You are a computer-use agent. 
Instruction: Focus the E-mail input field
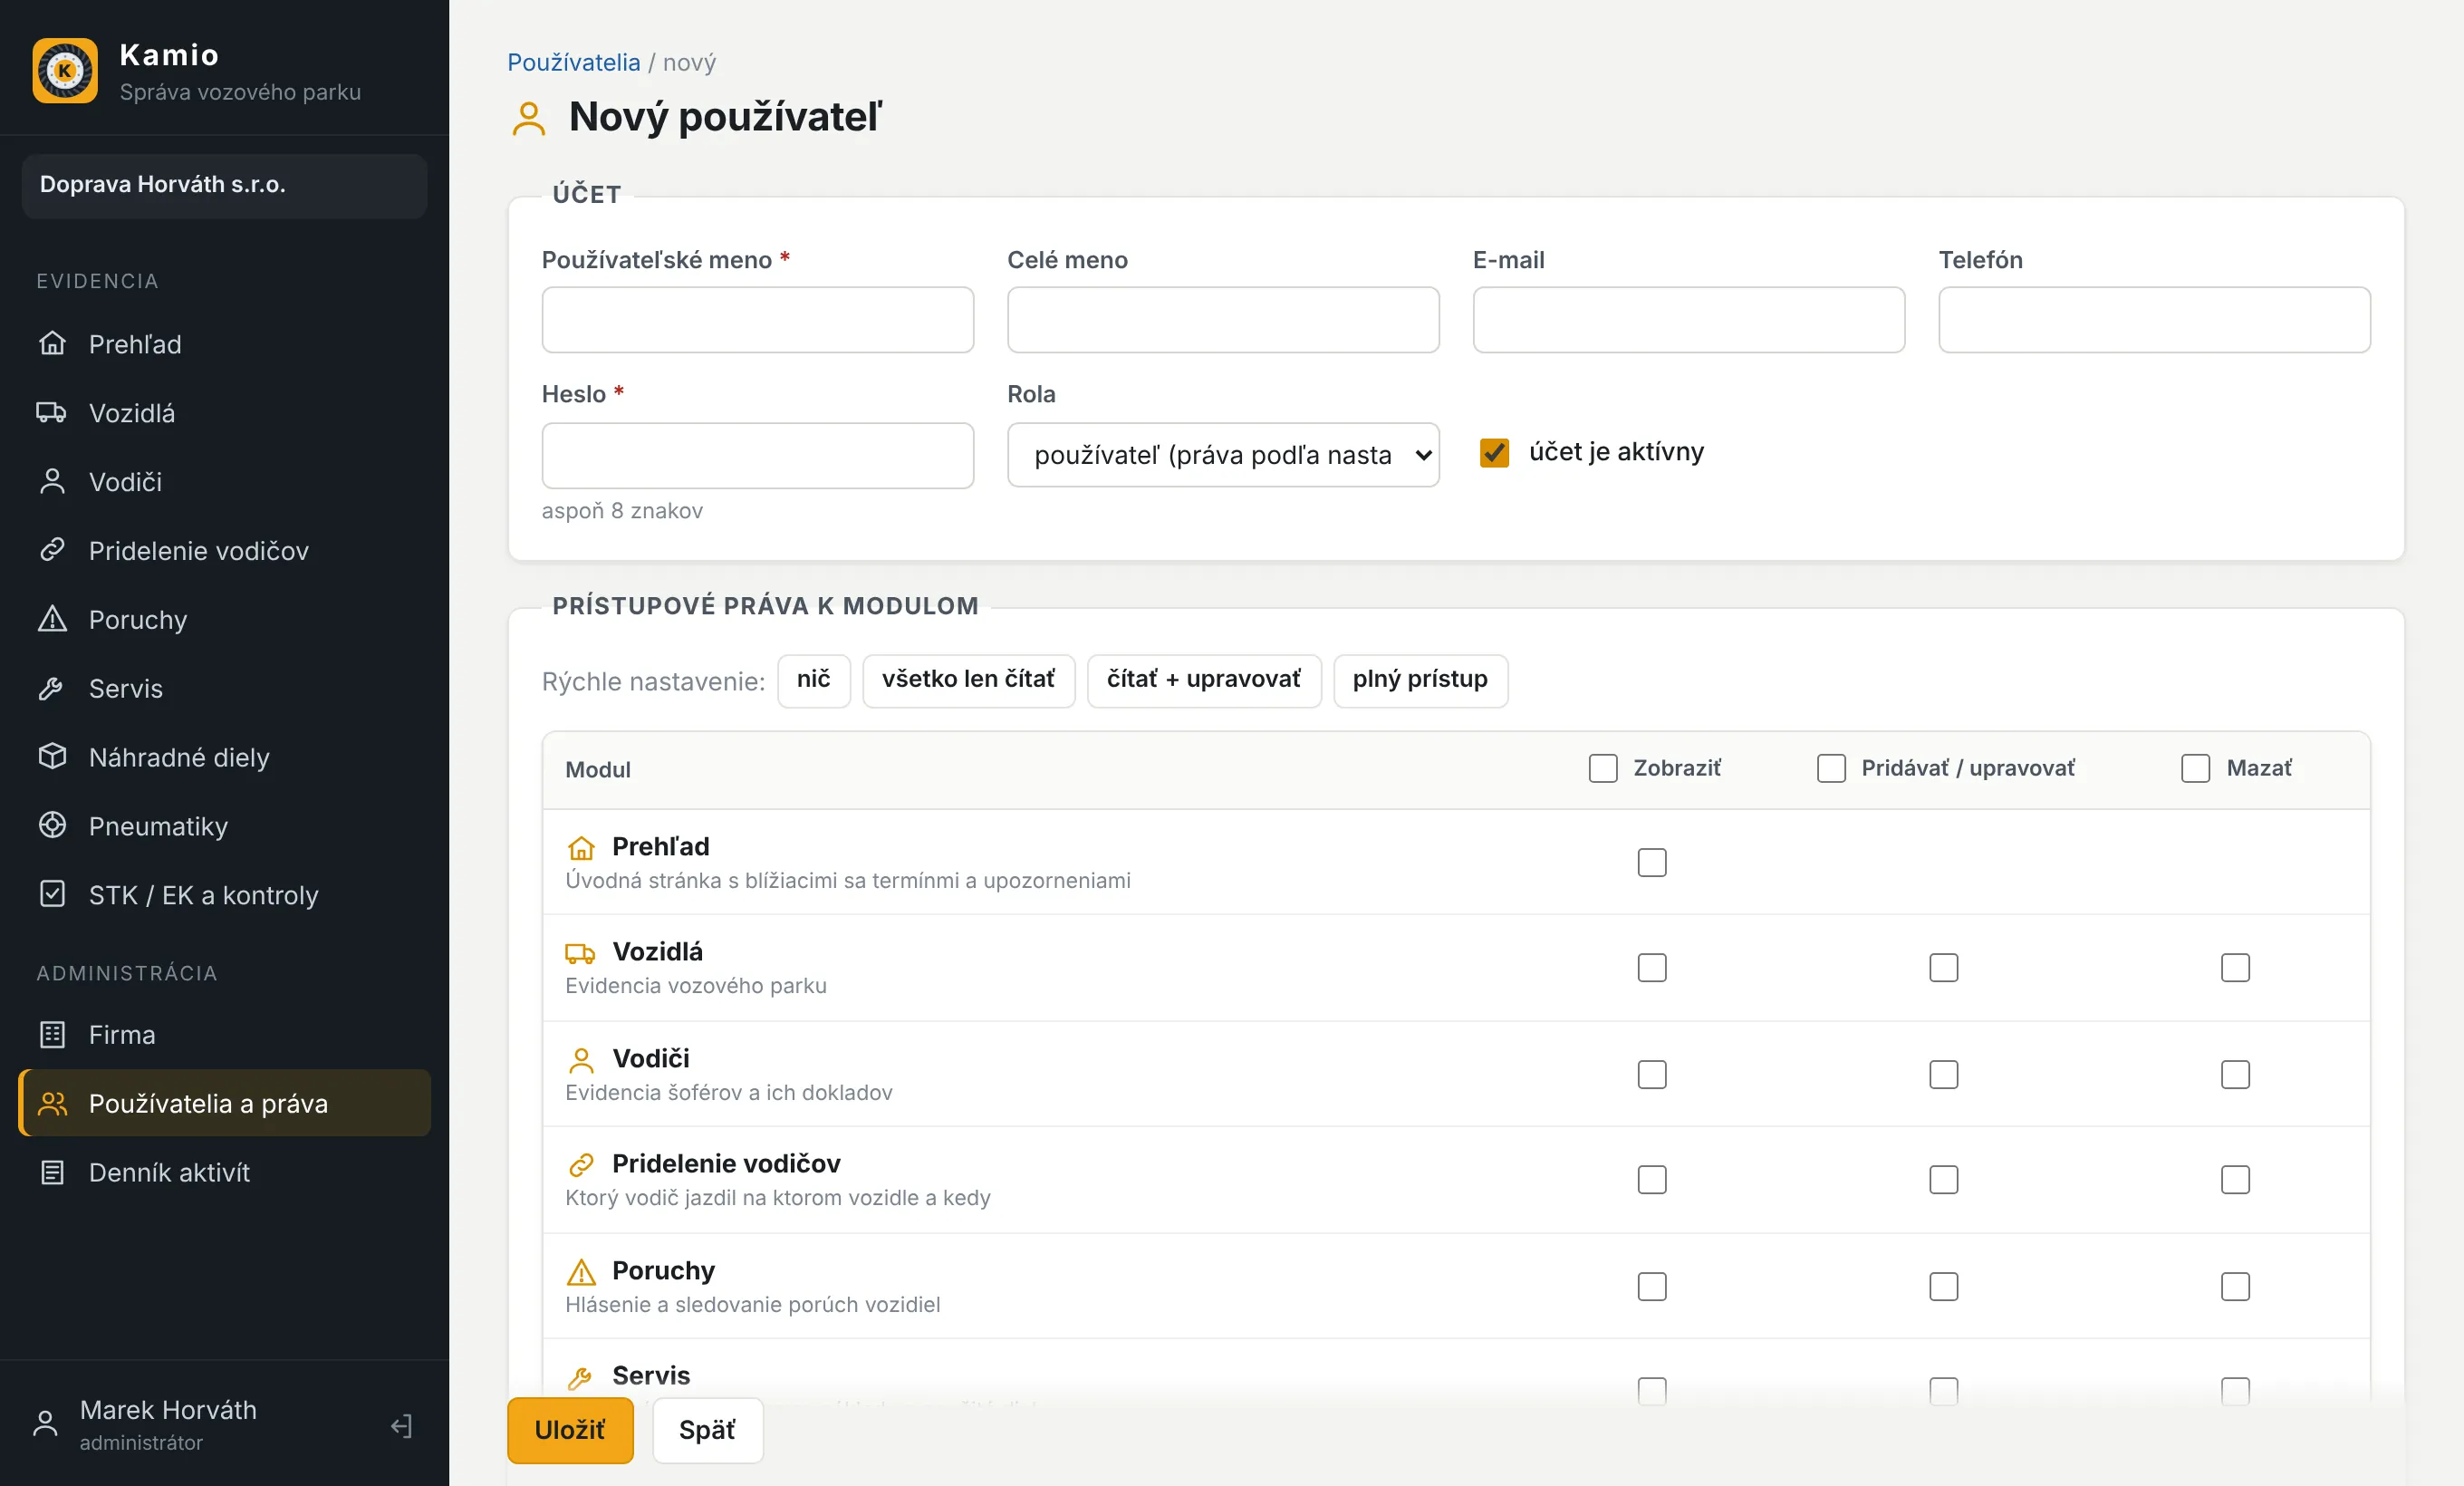[x=1688, y=320]
